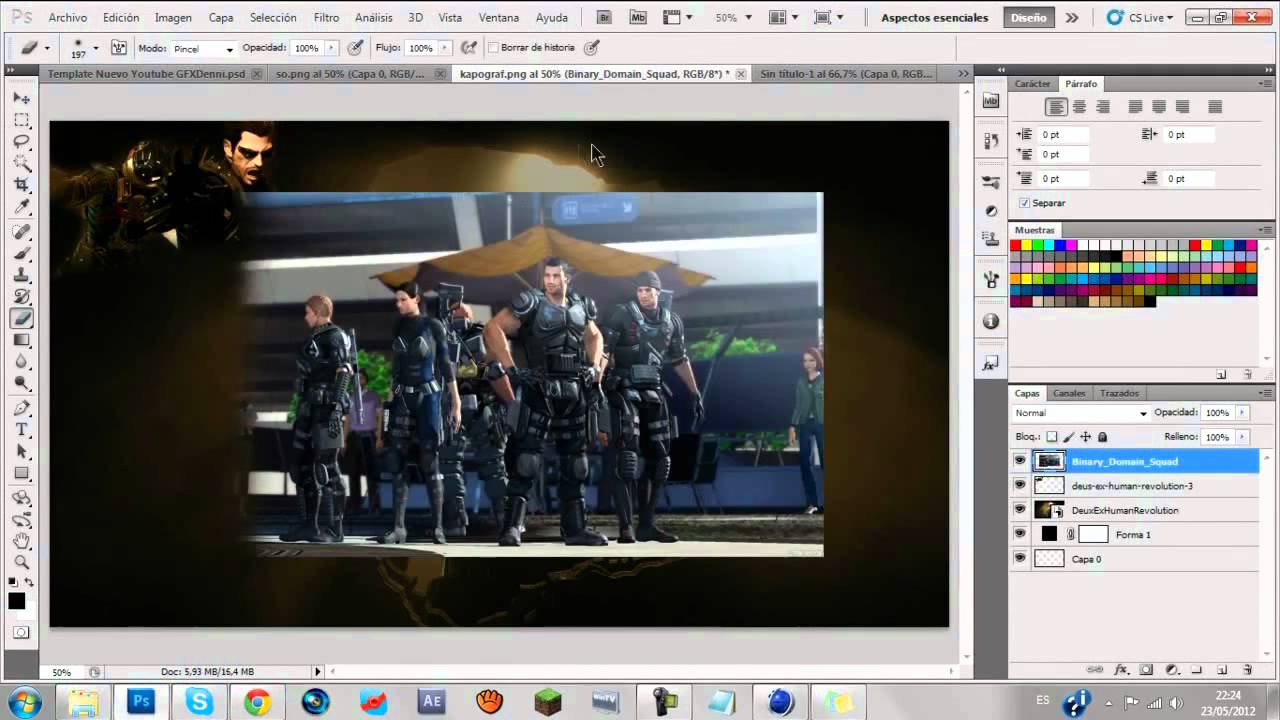The height and width of the screenshot is (720, 1280).
Task: Select the Horizontal Type tool
Action: click(21, 430)
